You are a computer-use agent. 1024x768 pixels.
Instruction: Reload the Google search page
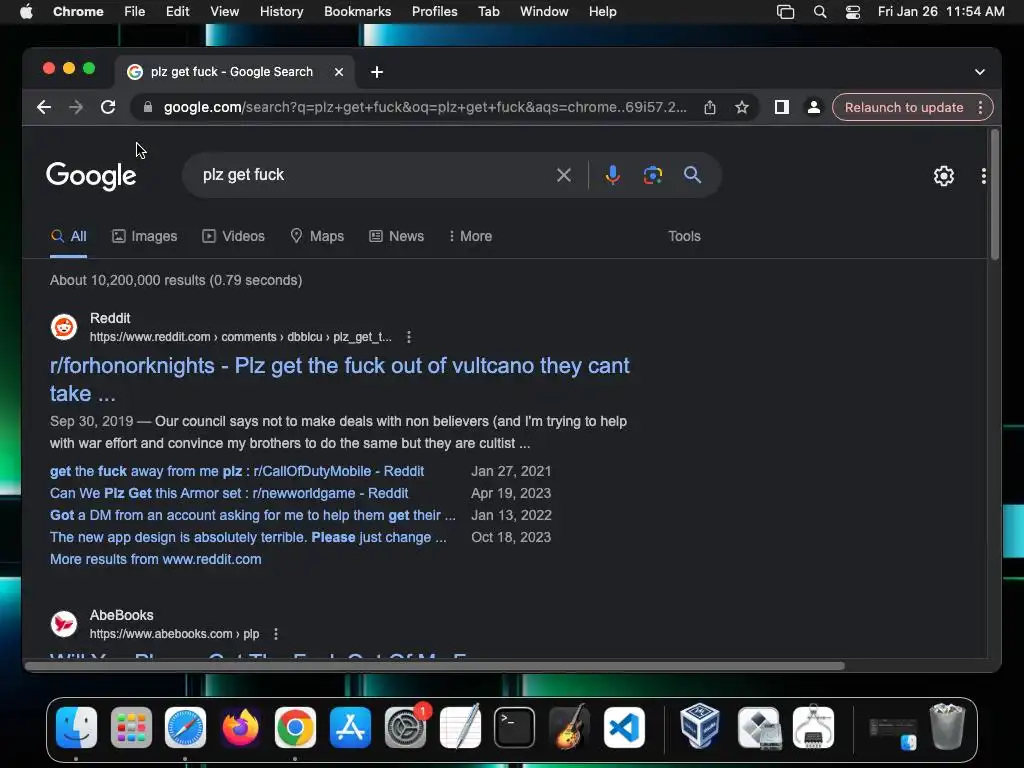(x=108, y=107)
